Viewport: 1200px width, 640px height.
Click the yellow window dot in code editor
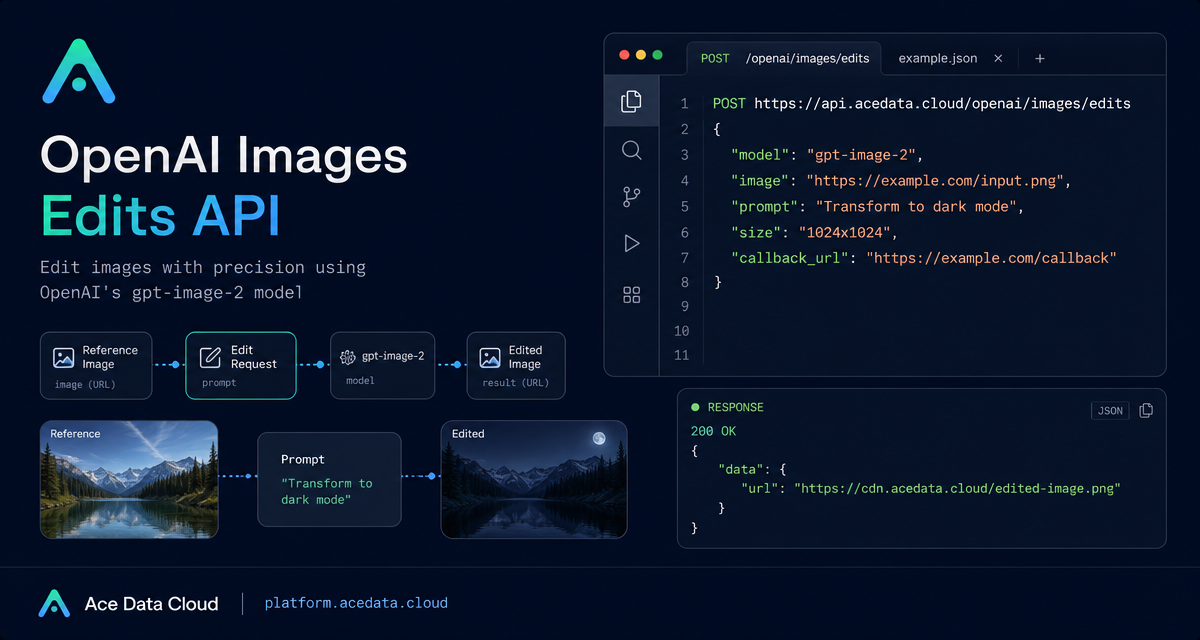coord(641,55)
